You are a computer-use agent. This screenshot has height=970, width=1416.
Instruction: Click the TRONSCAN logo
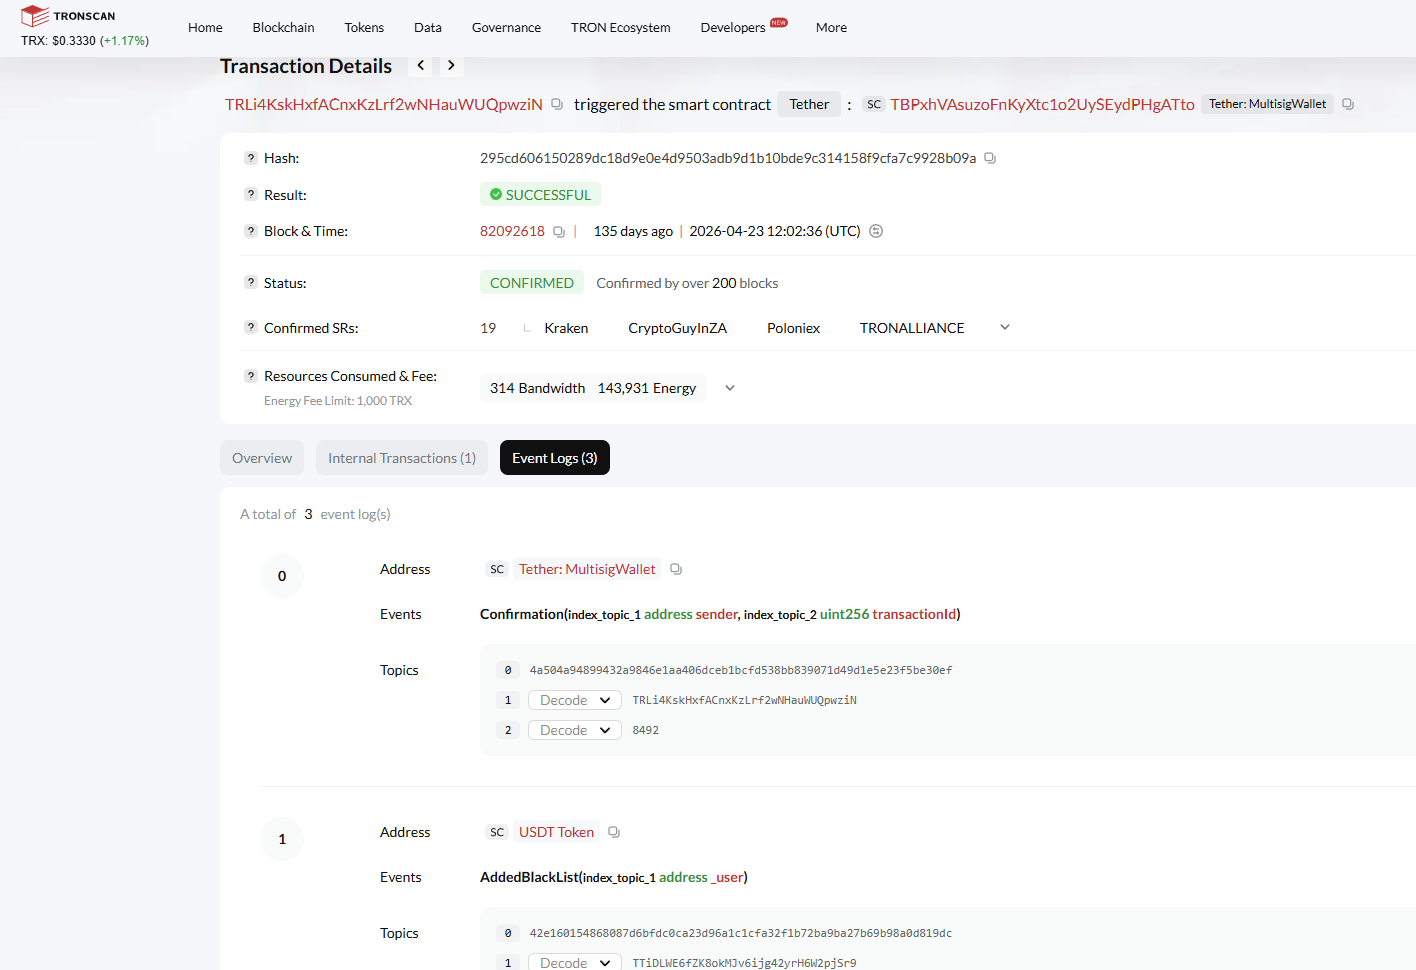[x=68, y=16]
